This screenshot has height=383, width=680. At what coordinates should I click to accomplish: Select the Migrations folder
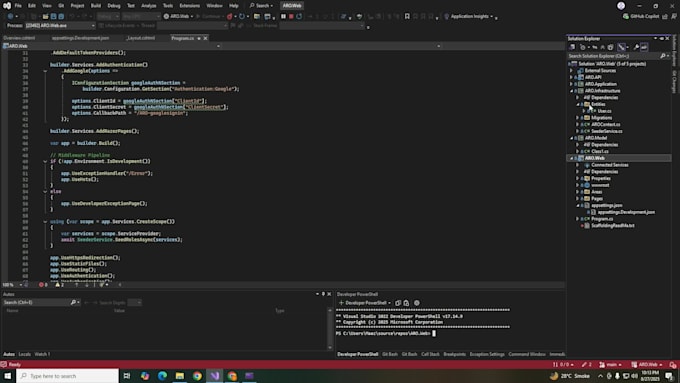[x=601, y=118]
